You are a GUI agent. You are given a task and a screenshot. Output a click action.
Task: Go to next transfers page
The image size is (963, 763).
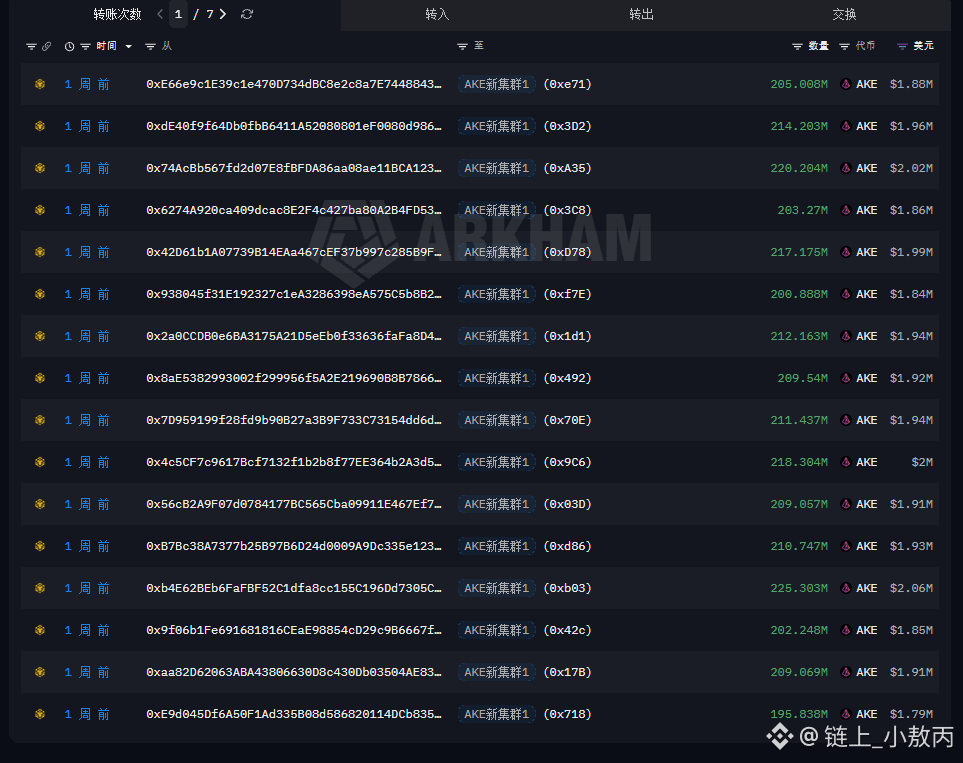coord(223,14)
